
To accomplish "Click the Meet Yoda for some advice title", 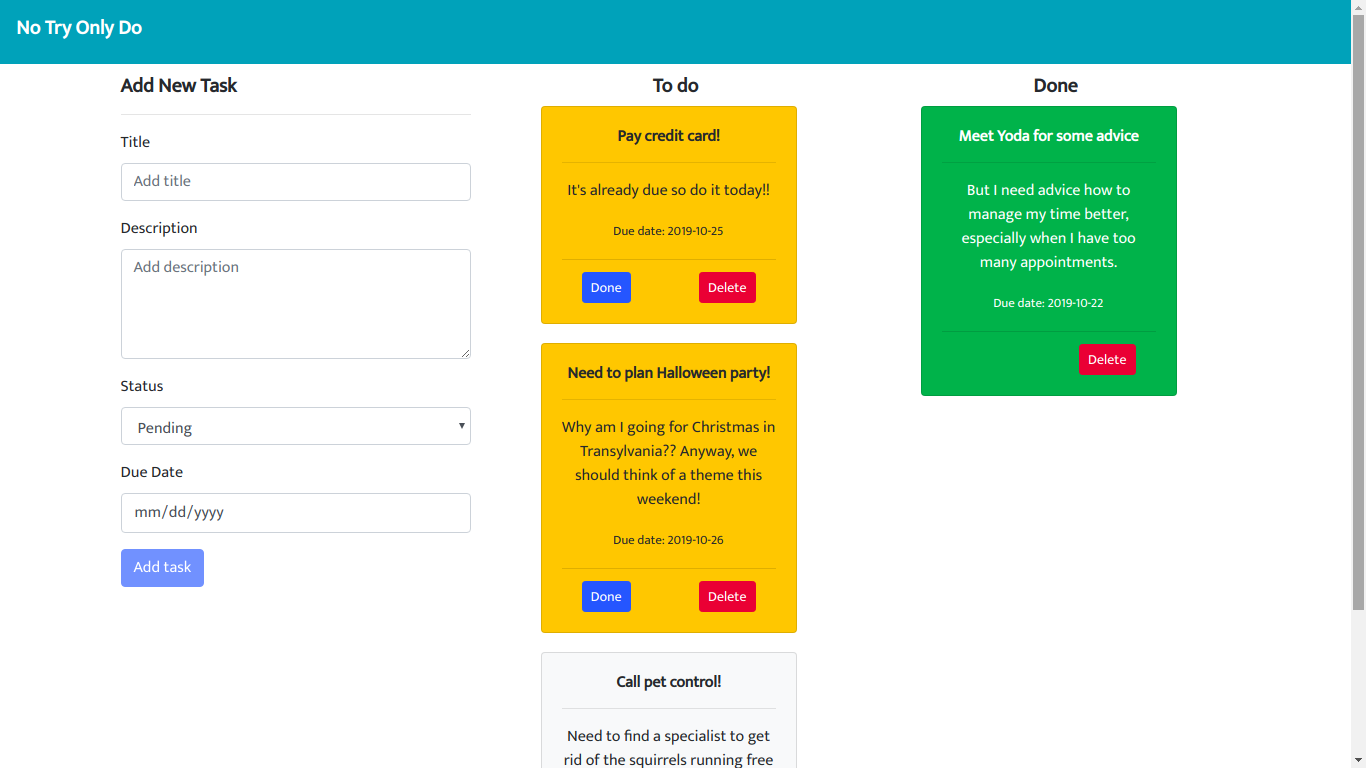I will [1049, 136].
